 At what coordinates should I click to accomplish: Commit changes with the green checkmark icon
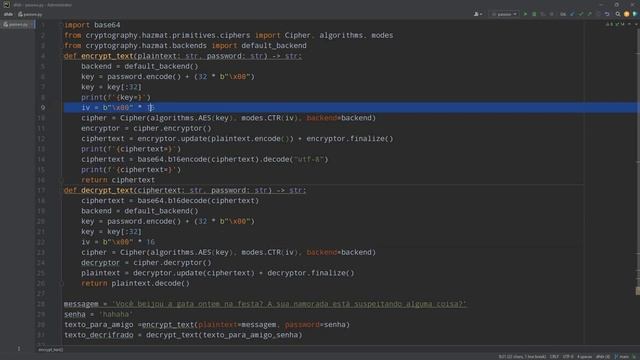(581, 14)
